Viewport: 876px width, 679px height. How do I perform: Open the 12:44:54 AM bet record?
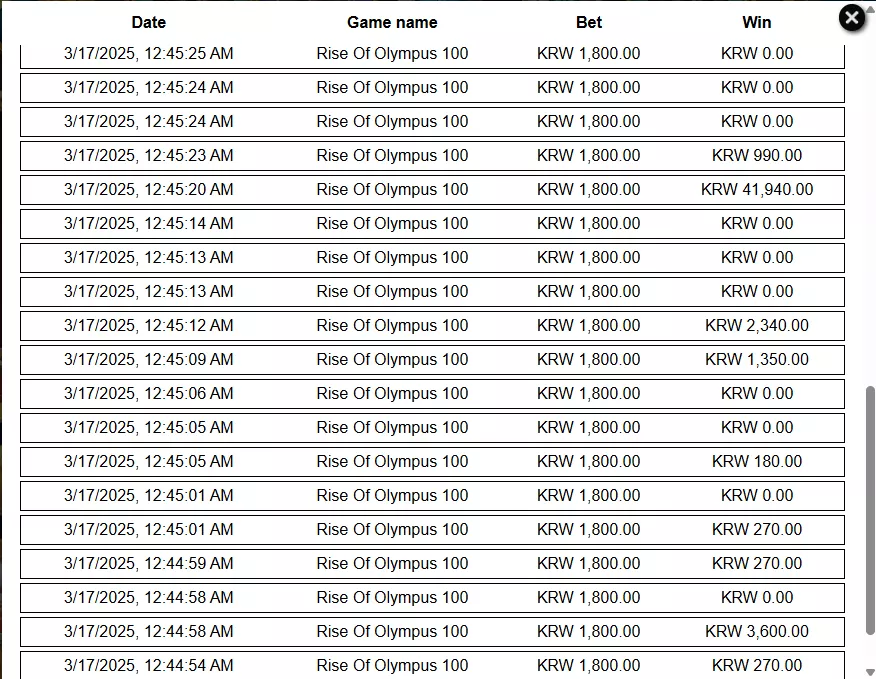[x=432, y=665]
